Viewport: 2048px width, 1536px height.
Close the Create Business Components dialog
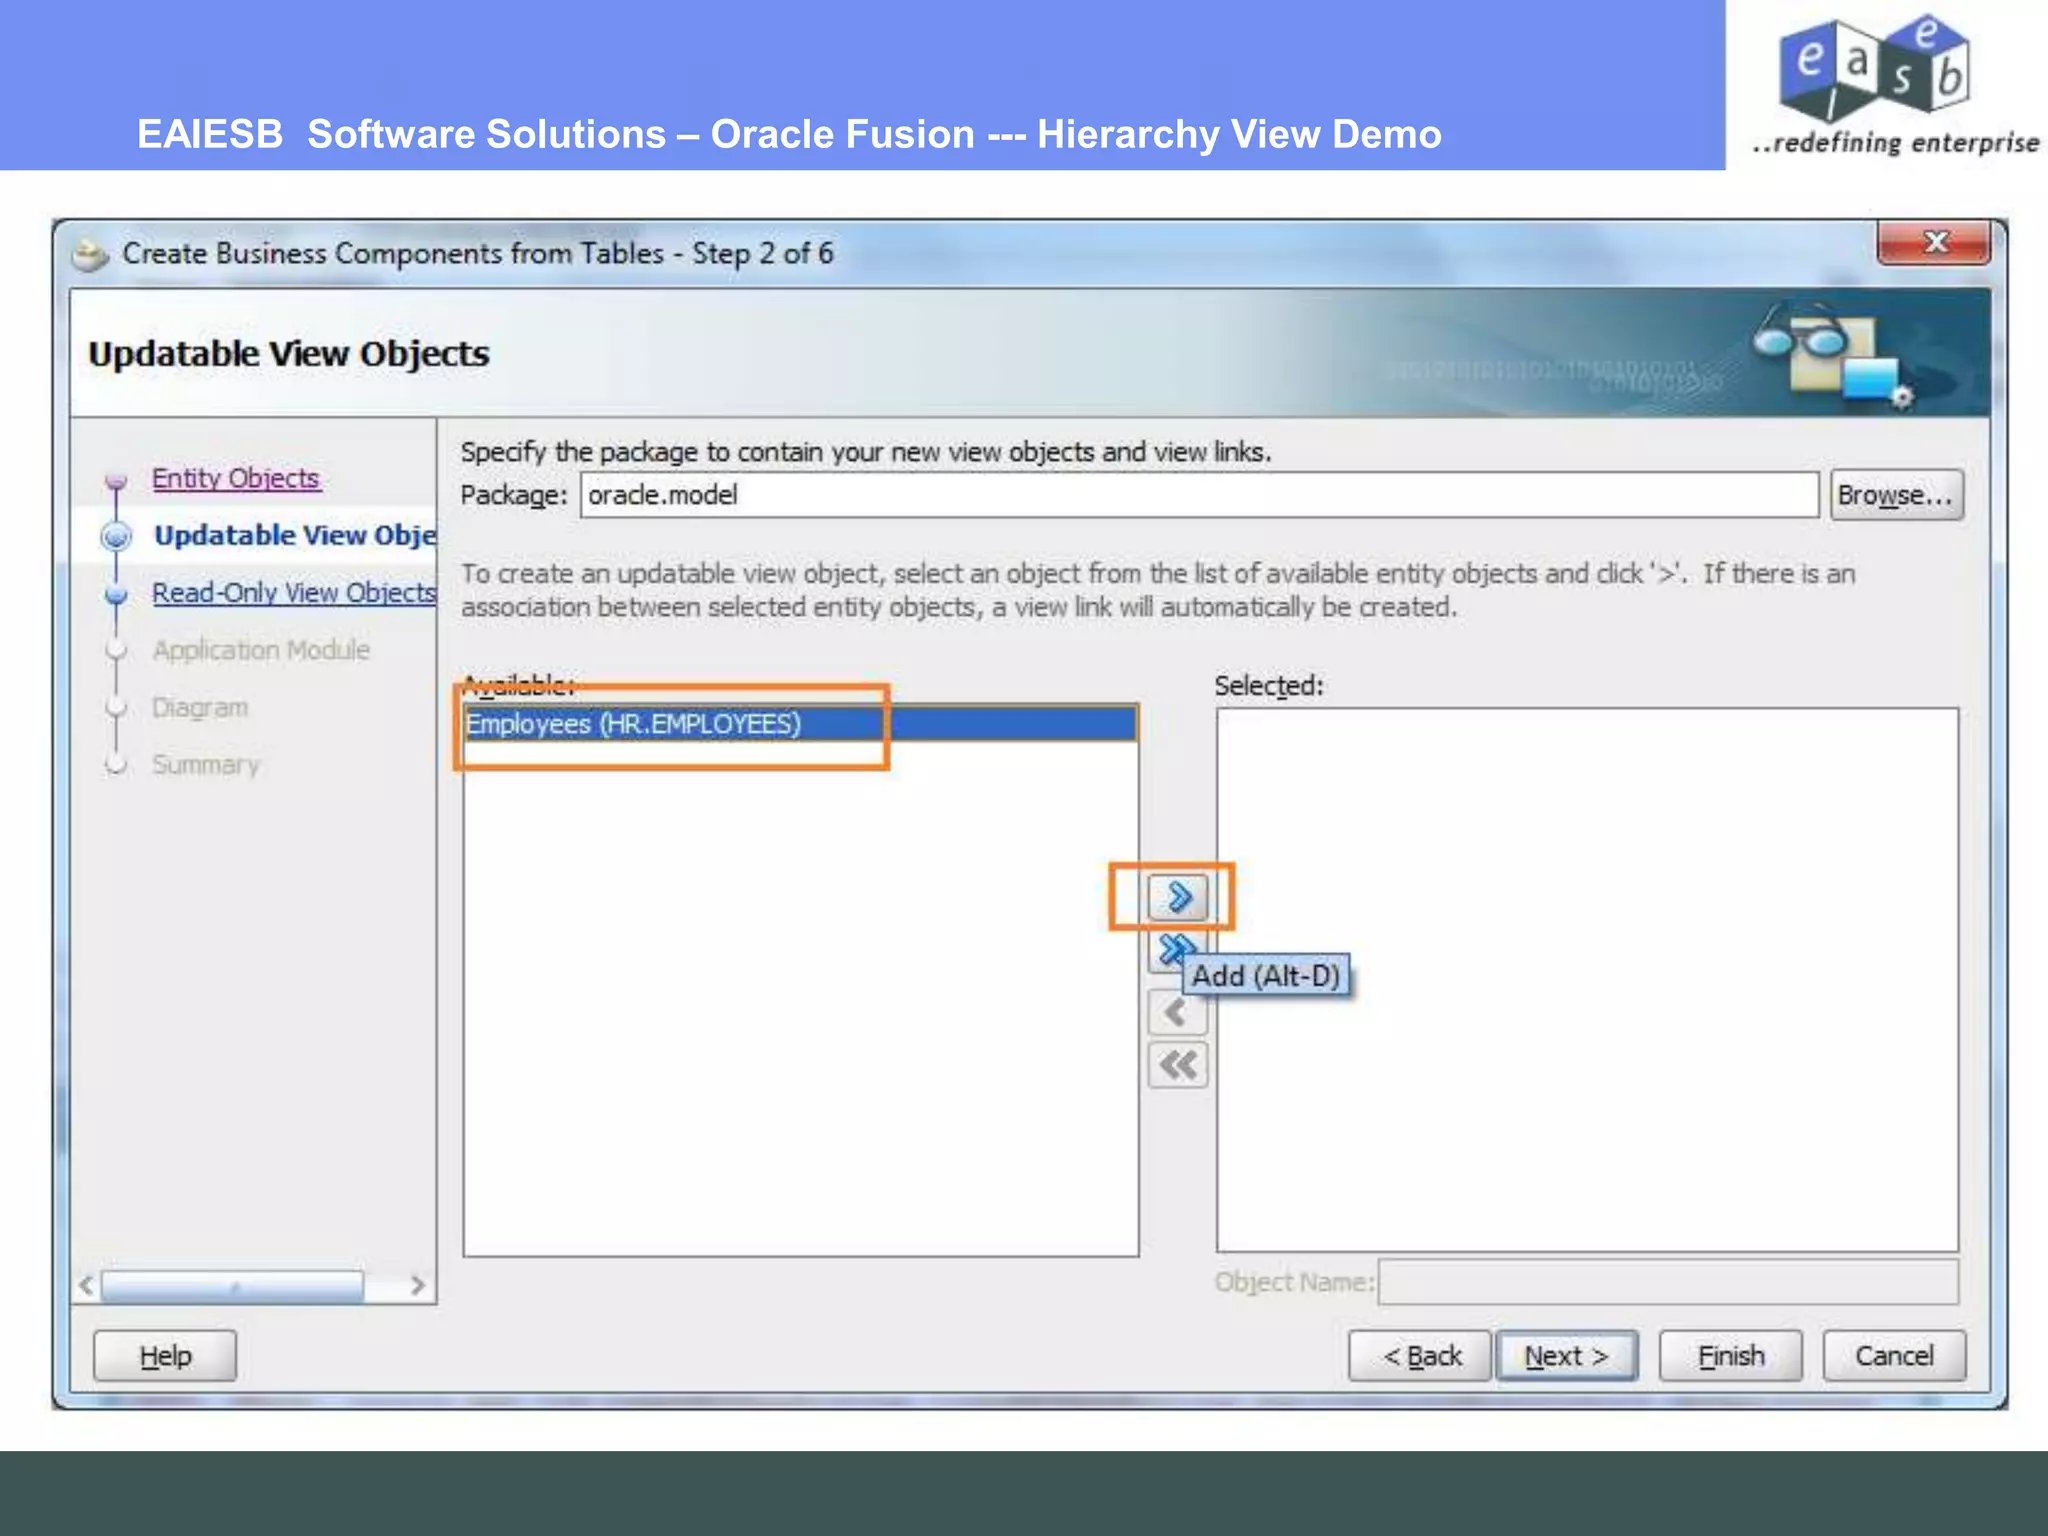1934,243
